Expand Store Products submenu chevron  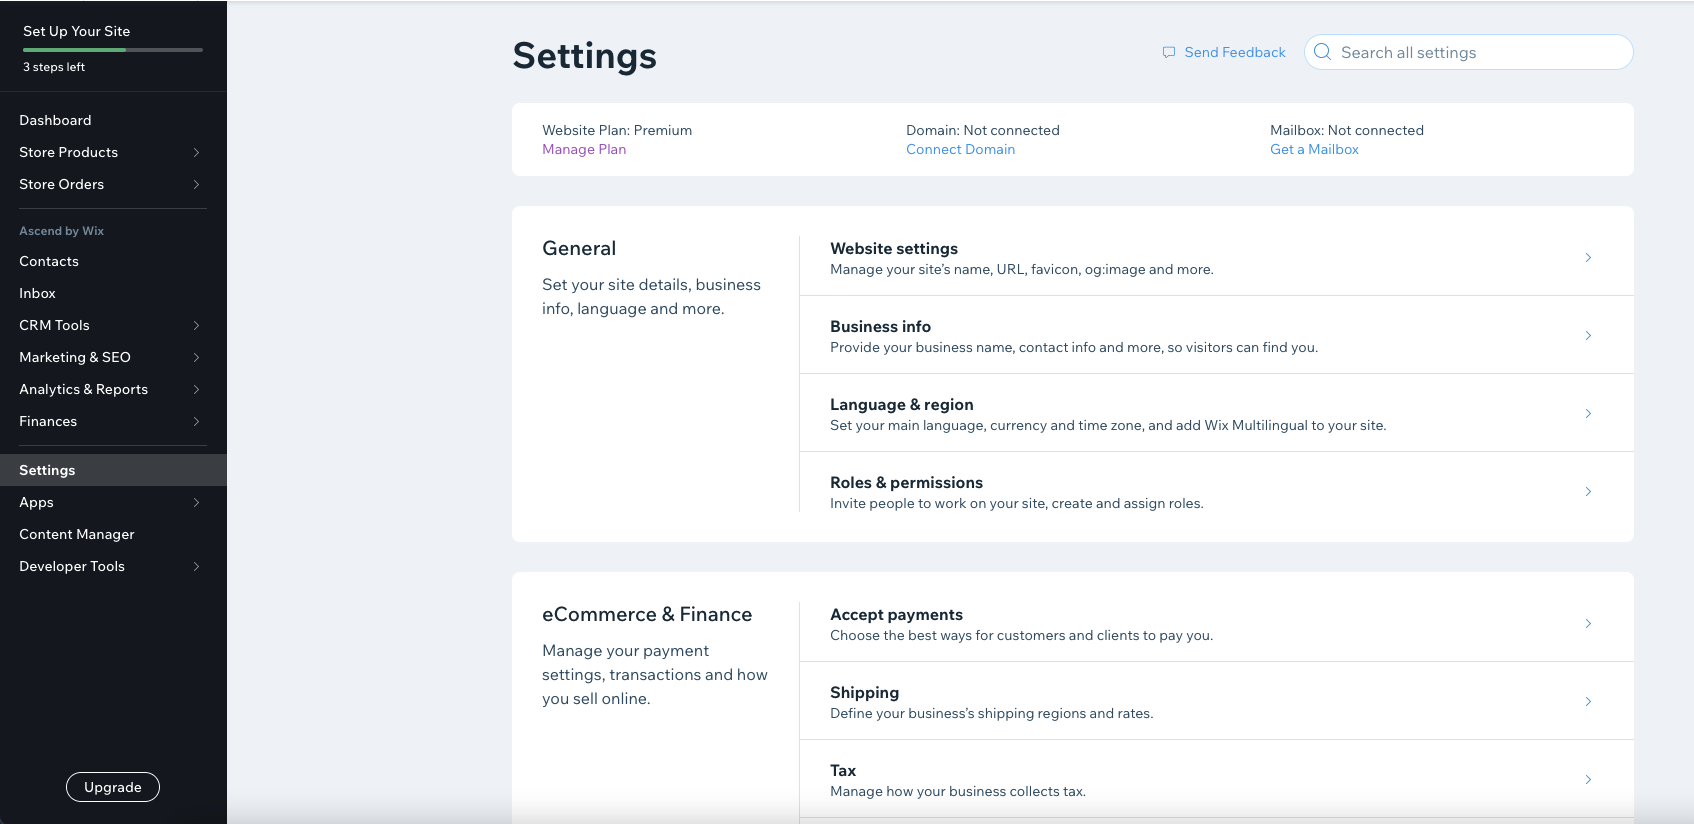point(196,152)
